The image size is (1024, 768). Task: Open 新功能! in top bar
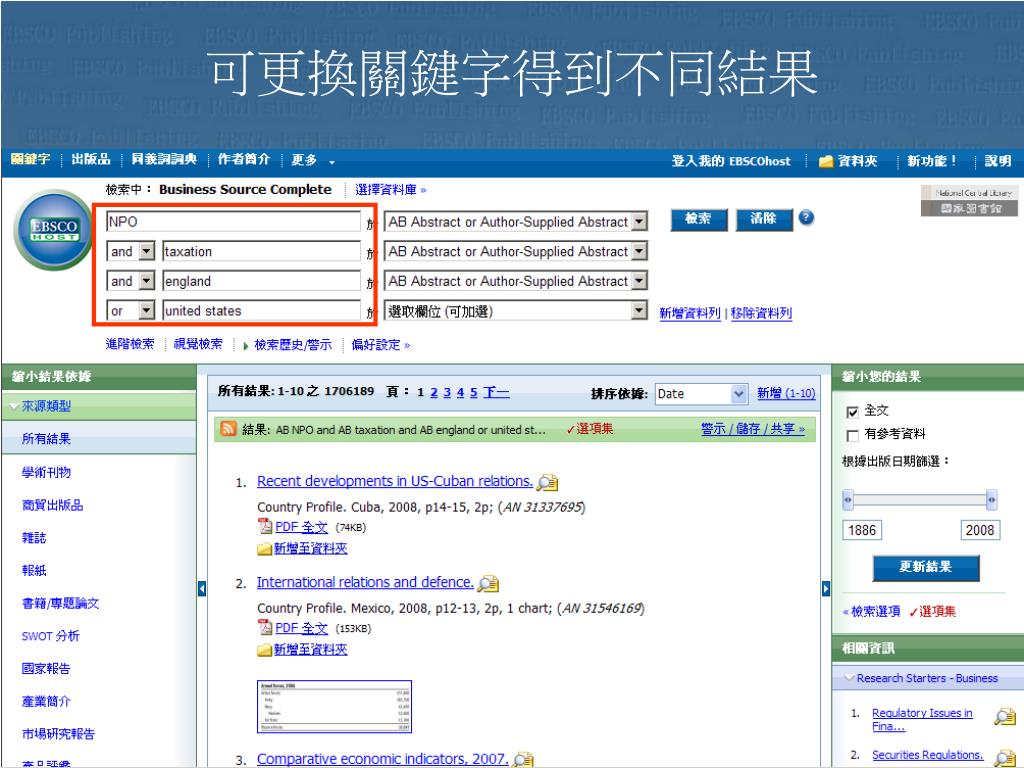pos(932,161)
